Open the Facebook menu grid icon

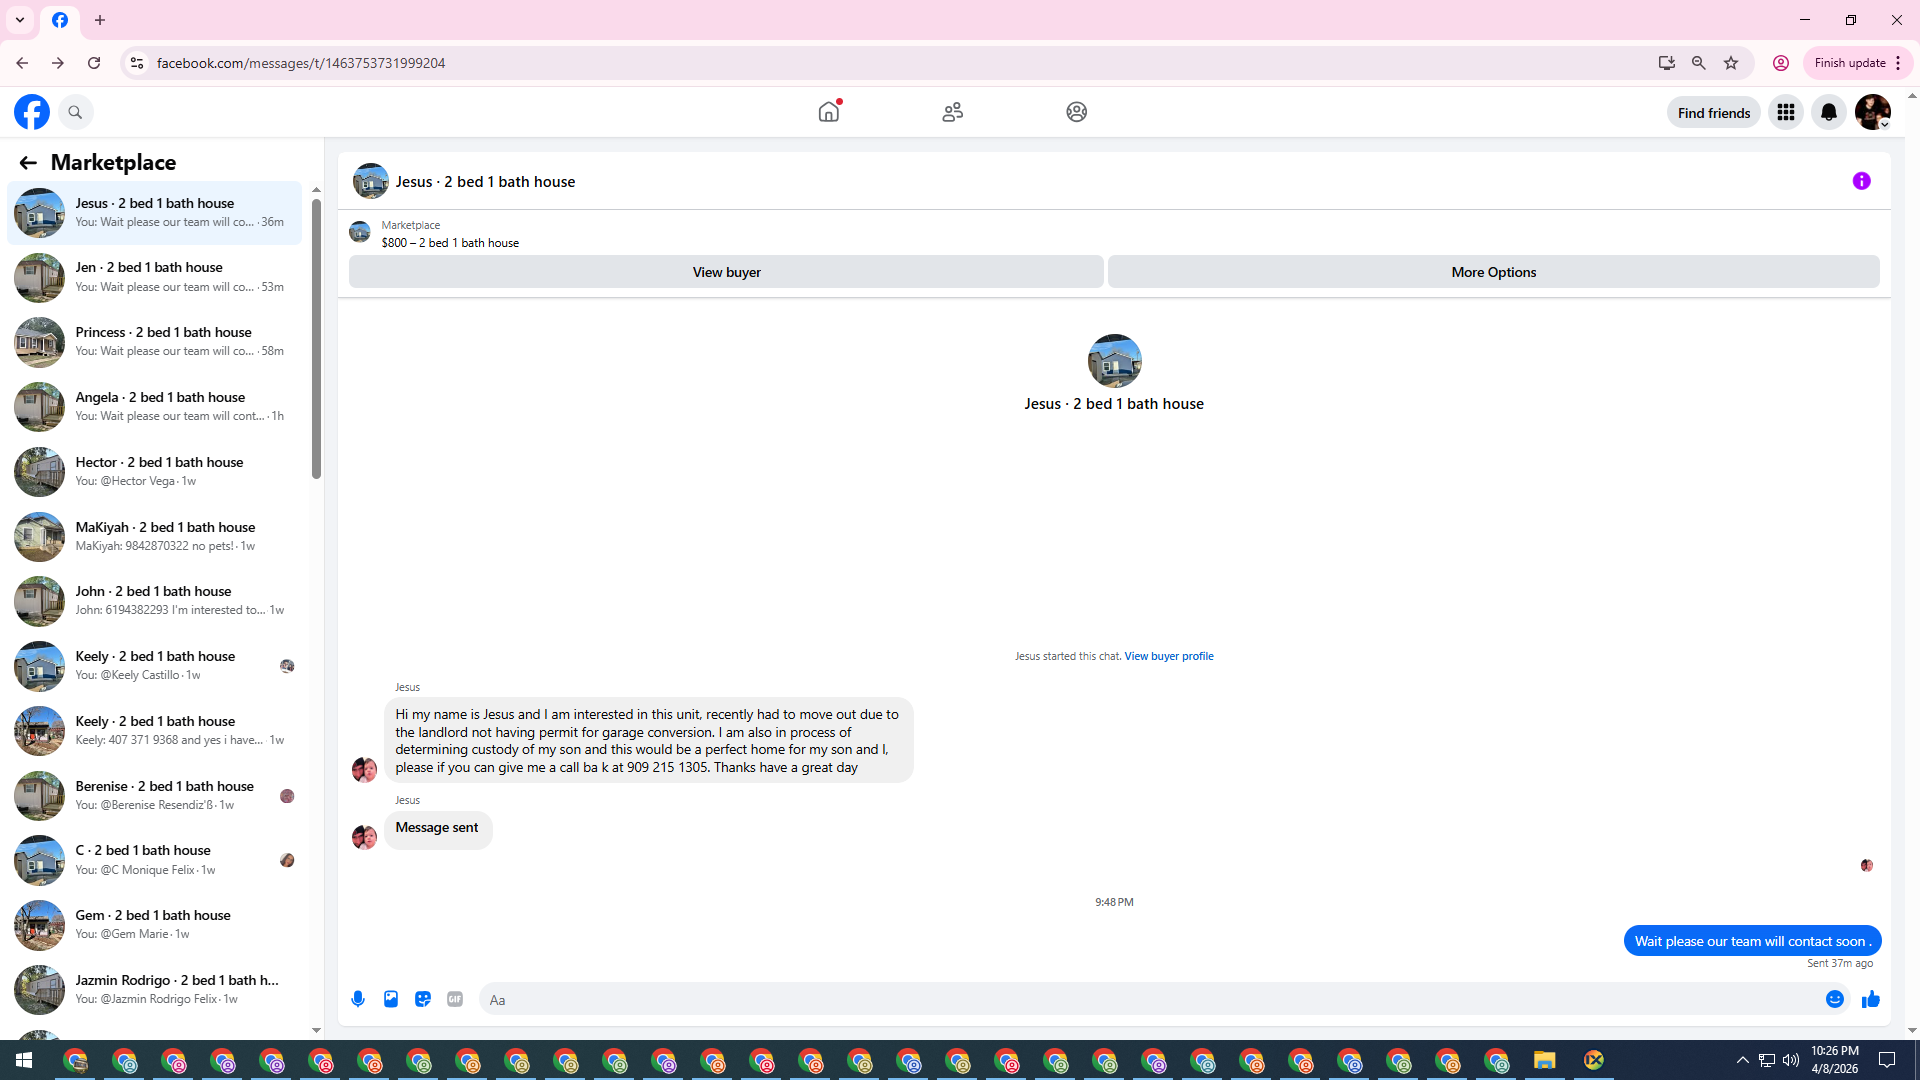1785,113
